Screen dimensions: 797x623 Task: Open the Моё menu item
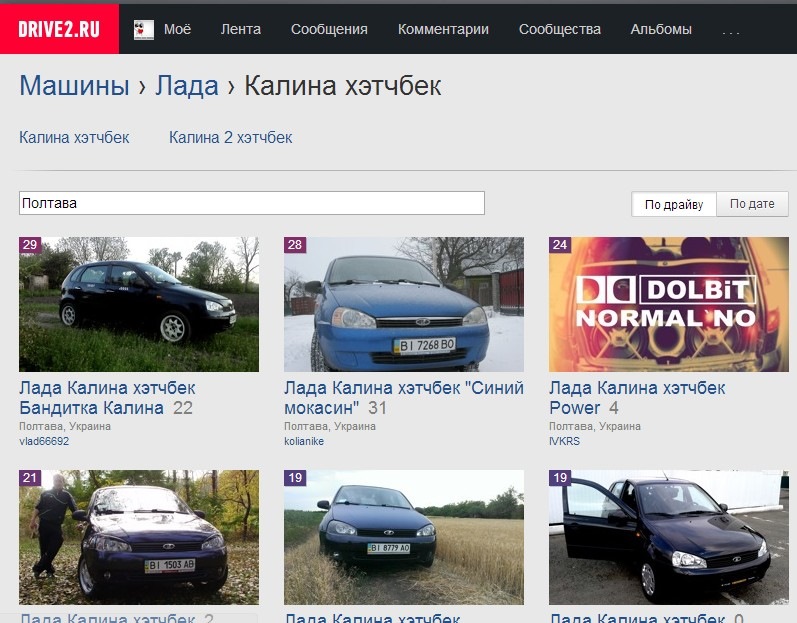(x=177, y=29)
